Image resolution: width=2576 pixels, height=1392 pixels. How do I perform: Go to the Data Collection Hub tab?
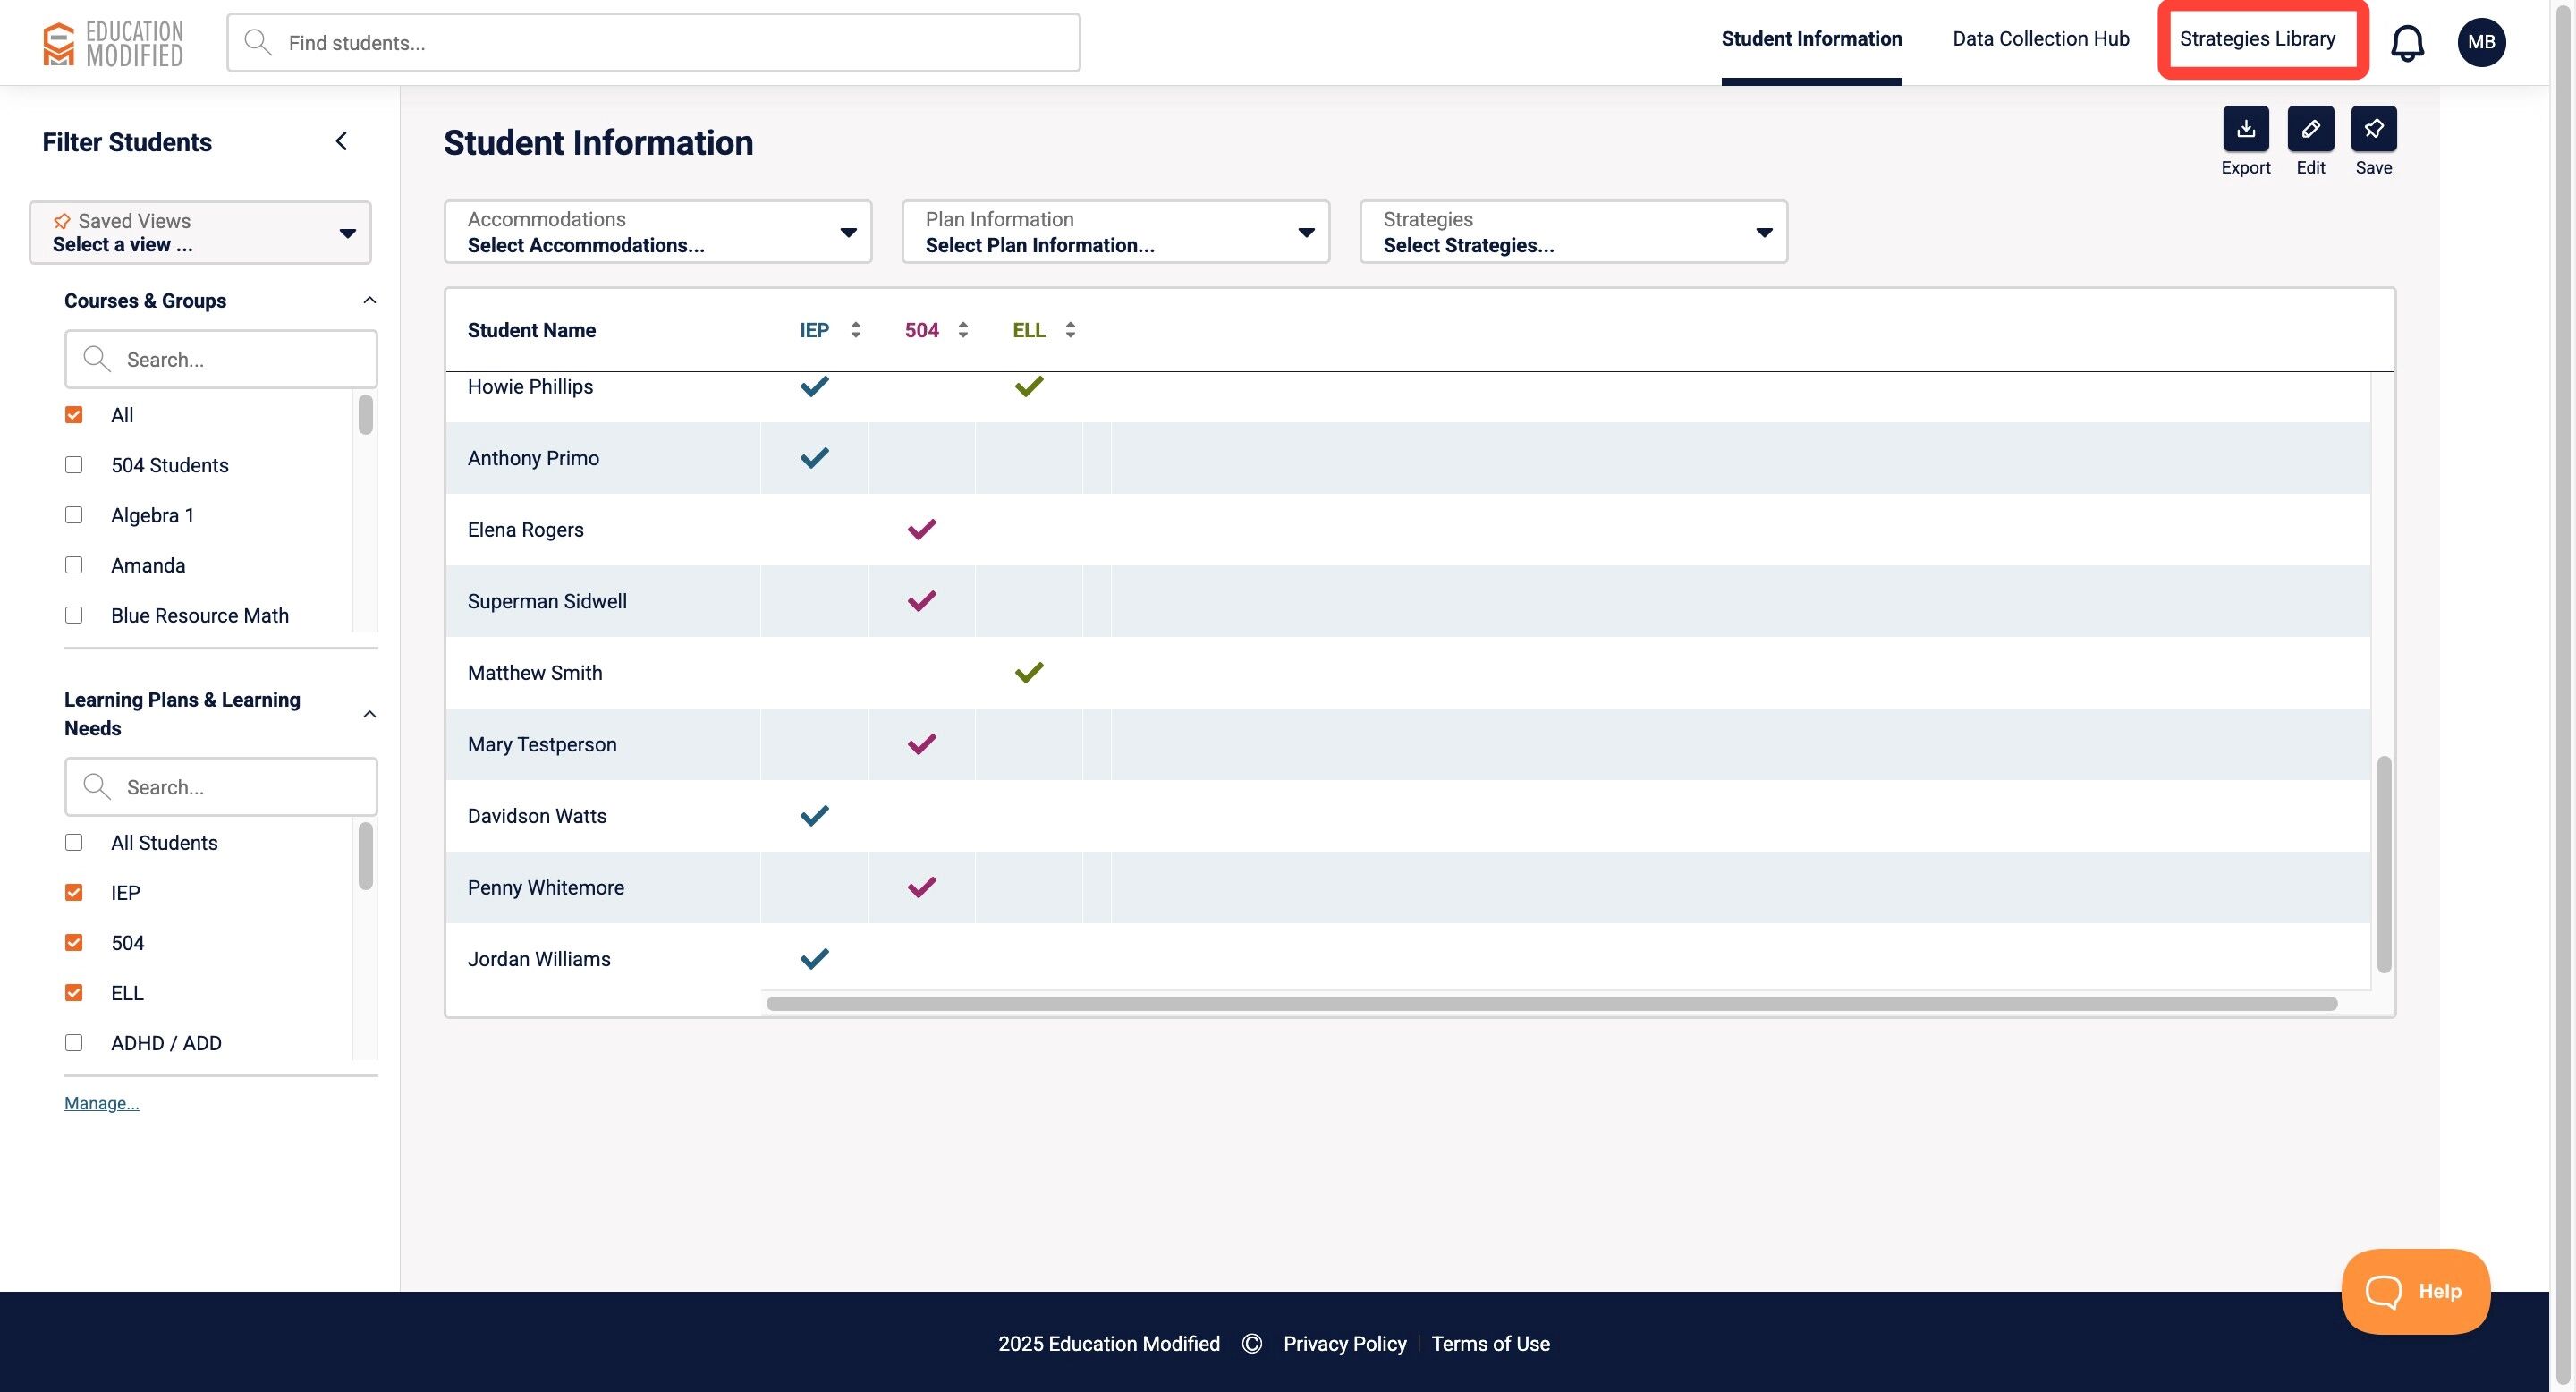pos(2040,39)
